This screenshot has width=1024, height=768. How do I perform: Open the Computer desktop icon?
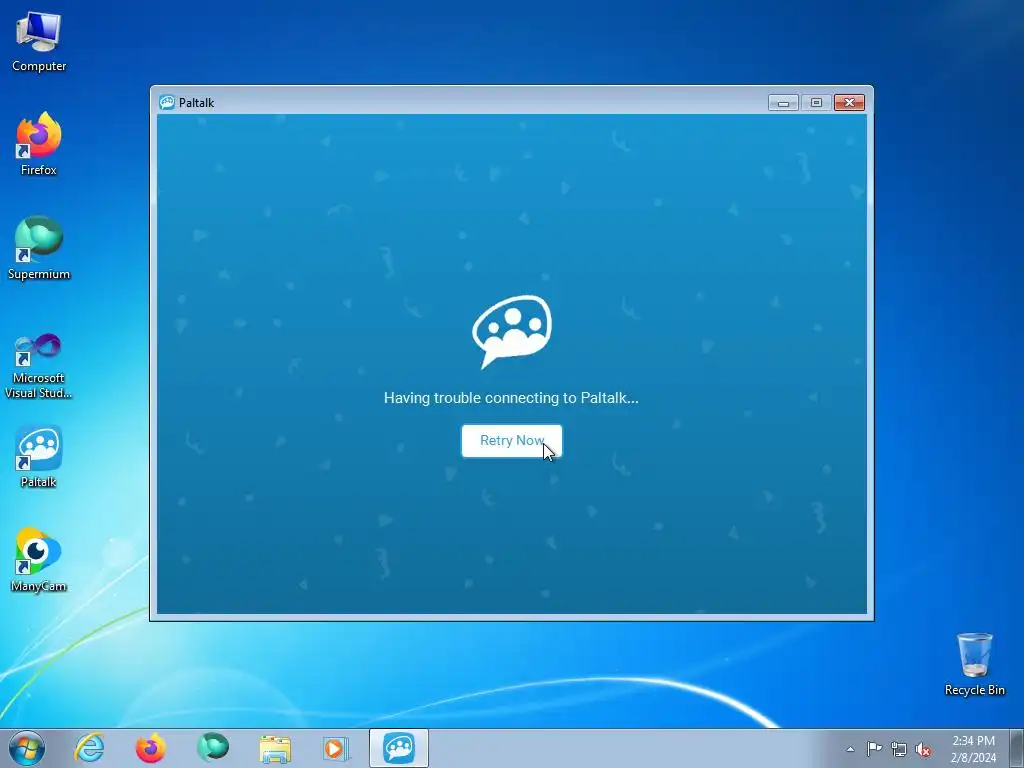tap(39, 42)
